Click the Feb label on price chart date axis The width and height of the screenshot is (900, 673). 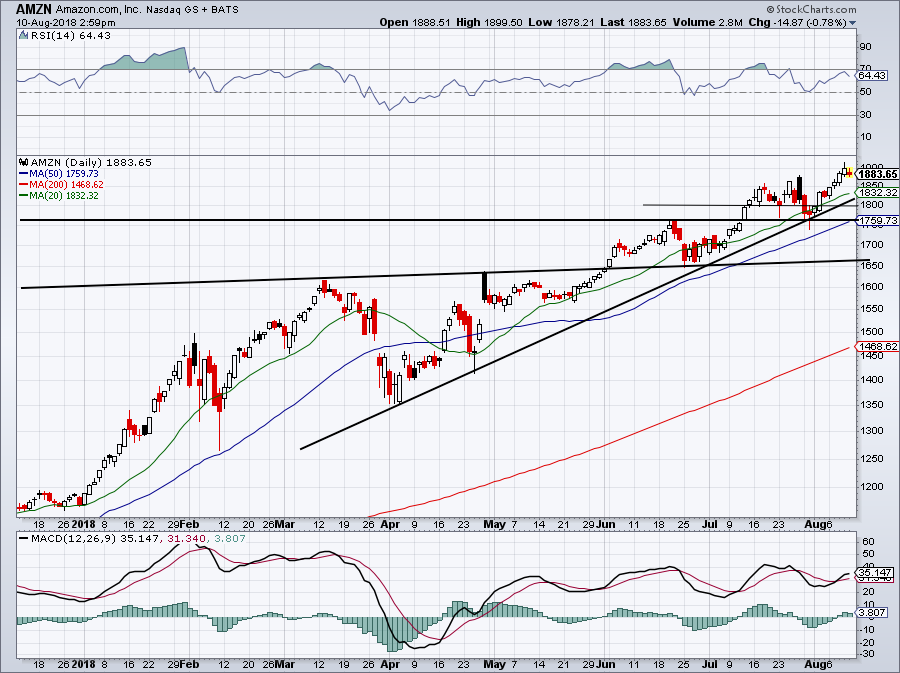(189, 524)
